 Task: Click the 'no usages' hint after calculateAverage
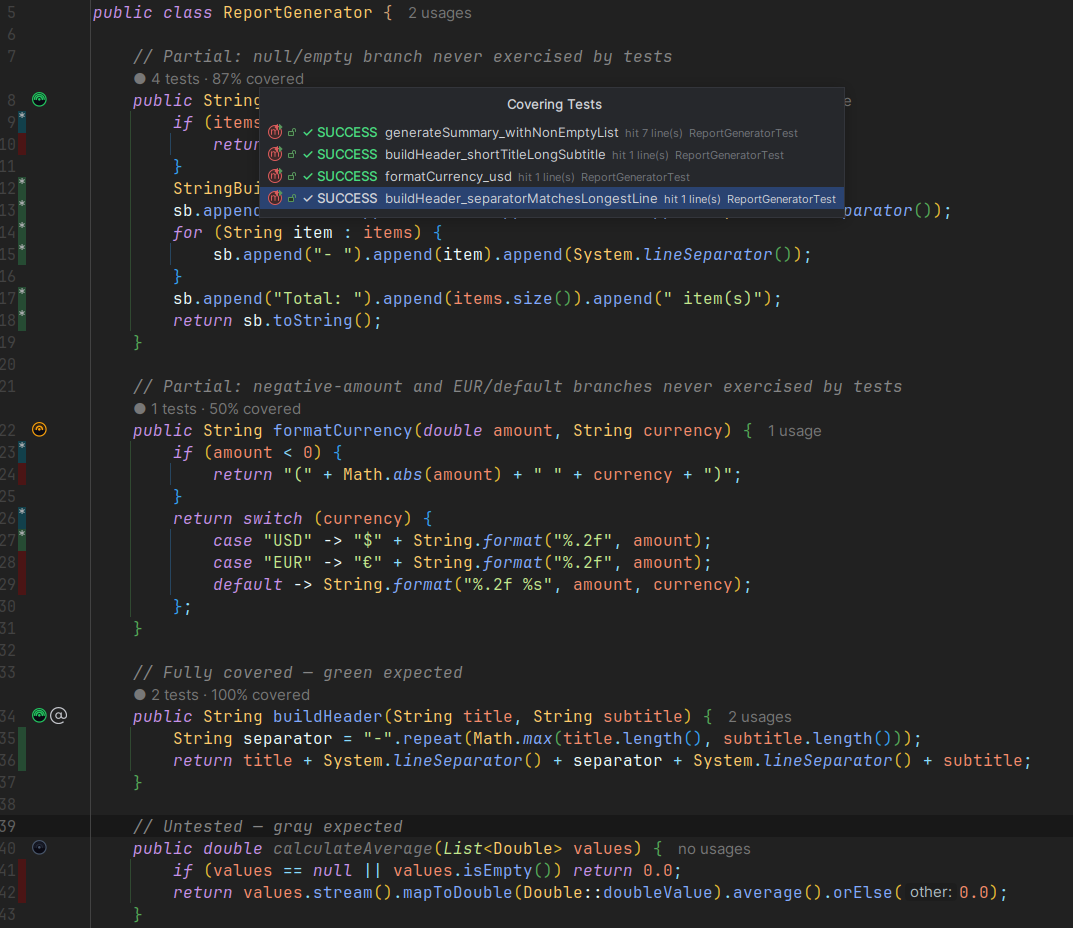[x=714, y=849]
